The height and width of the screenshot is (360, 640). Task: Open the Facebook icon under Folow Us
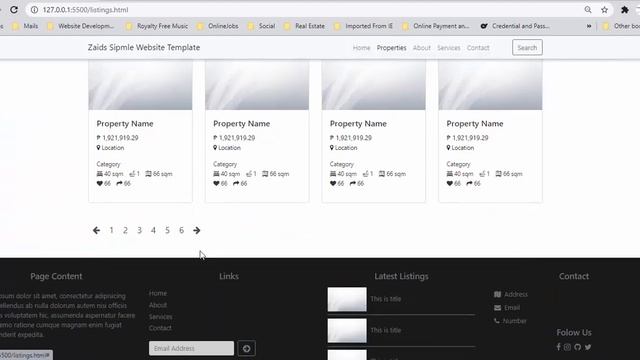[558, 347]
